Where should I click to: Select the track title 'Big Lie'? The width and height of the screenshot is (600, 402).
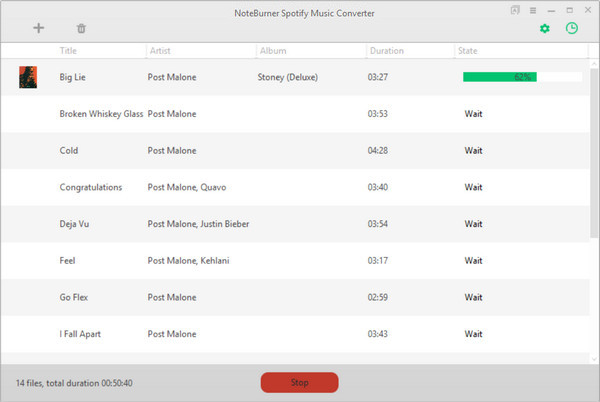pyautogui.click(x=72, y=77)
